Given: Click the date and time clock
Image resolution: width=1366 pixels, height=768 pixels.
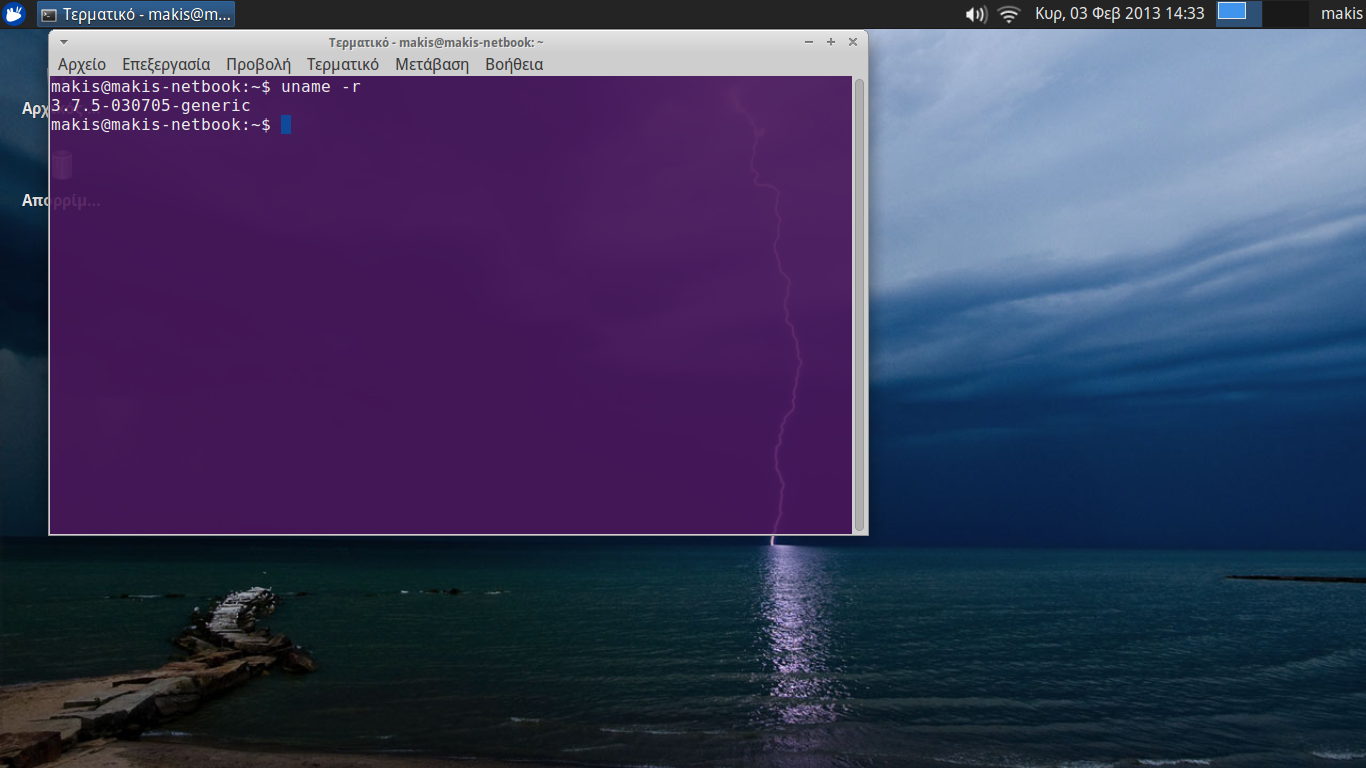Looking at the screenshot, I should [1119, 14].
